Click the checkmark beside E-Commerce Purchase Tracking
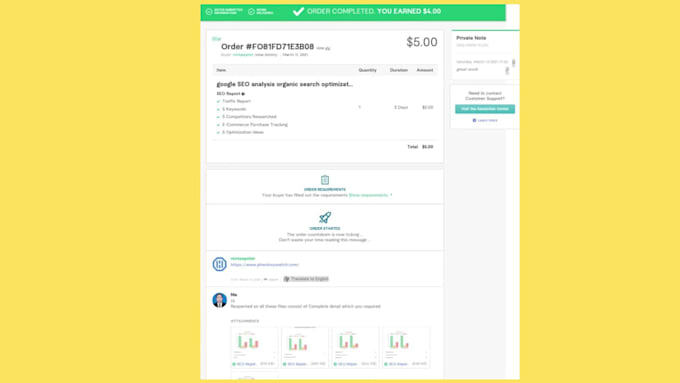 [218, 125]
